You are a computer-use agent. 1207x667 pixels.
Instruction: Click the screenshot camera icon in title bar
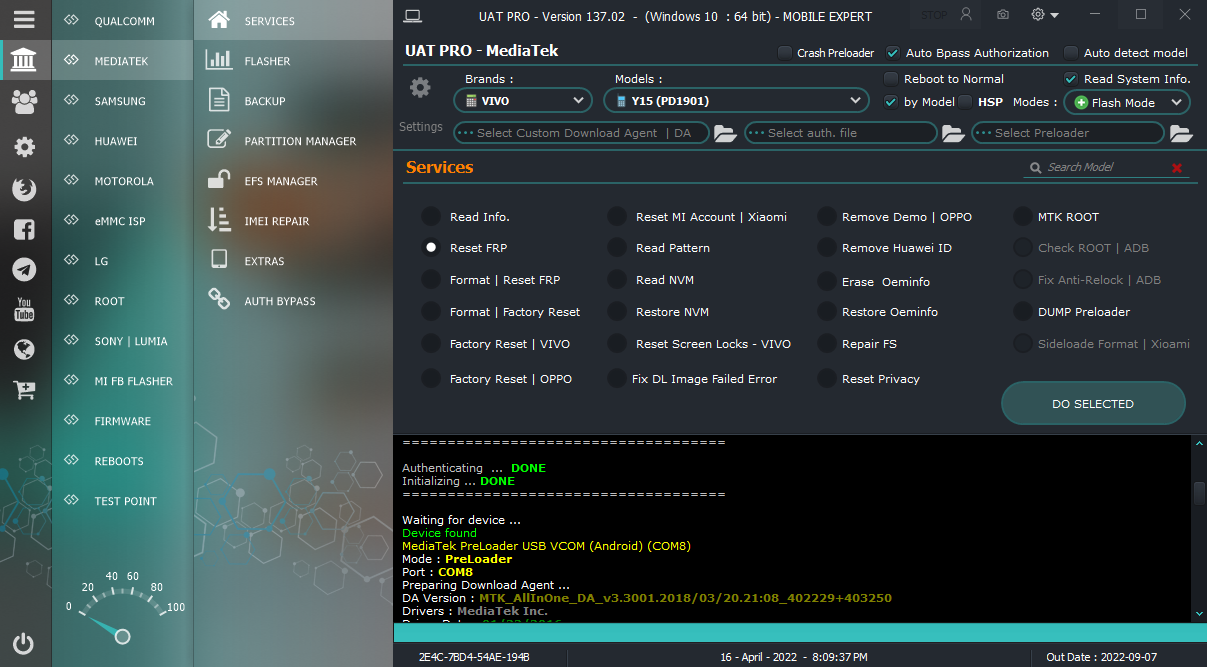pos(1003,15)
